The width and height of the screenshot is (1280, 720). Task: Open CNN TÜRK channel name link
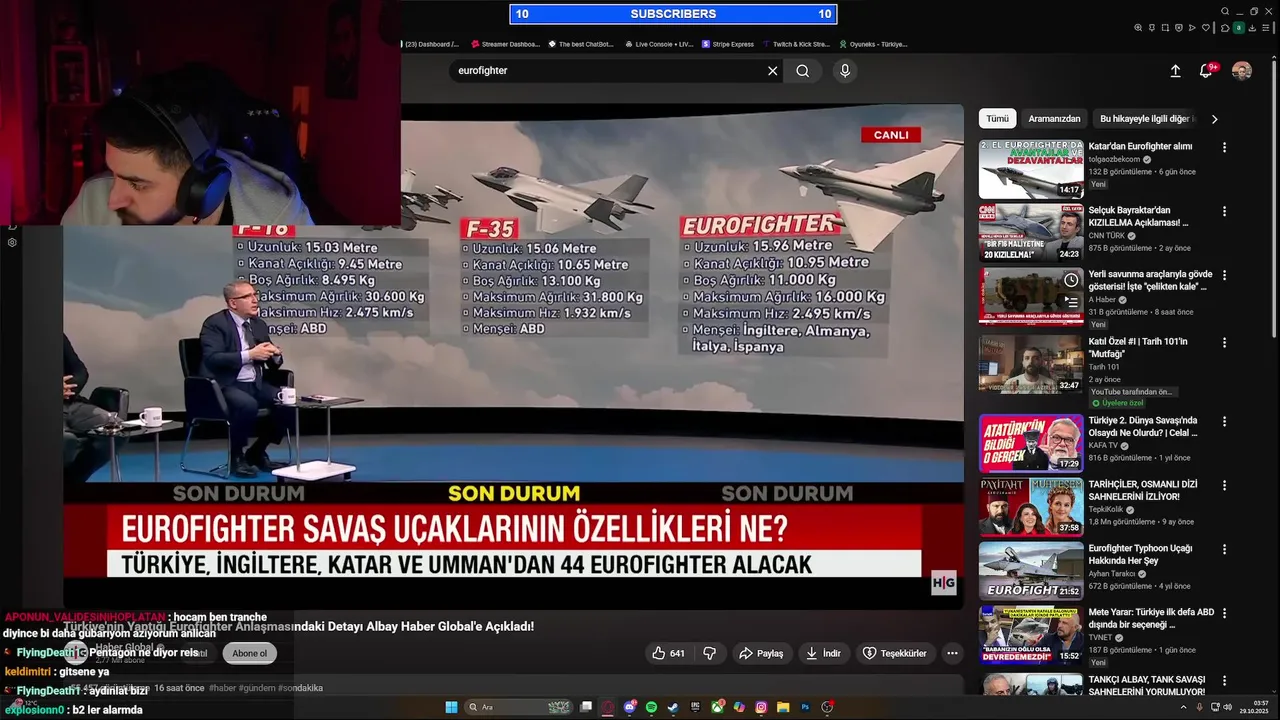tap(1107, 236)
